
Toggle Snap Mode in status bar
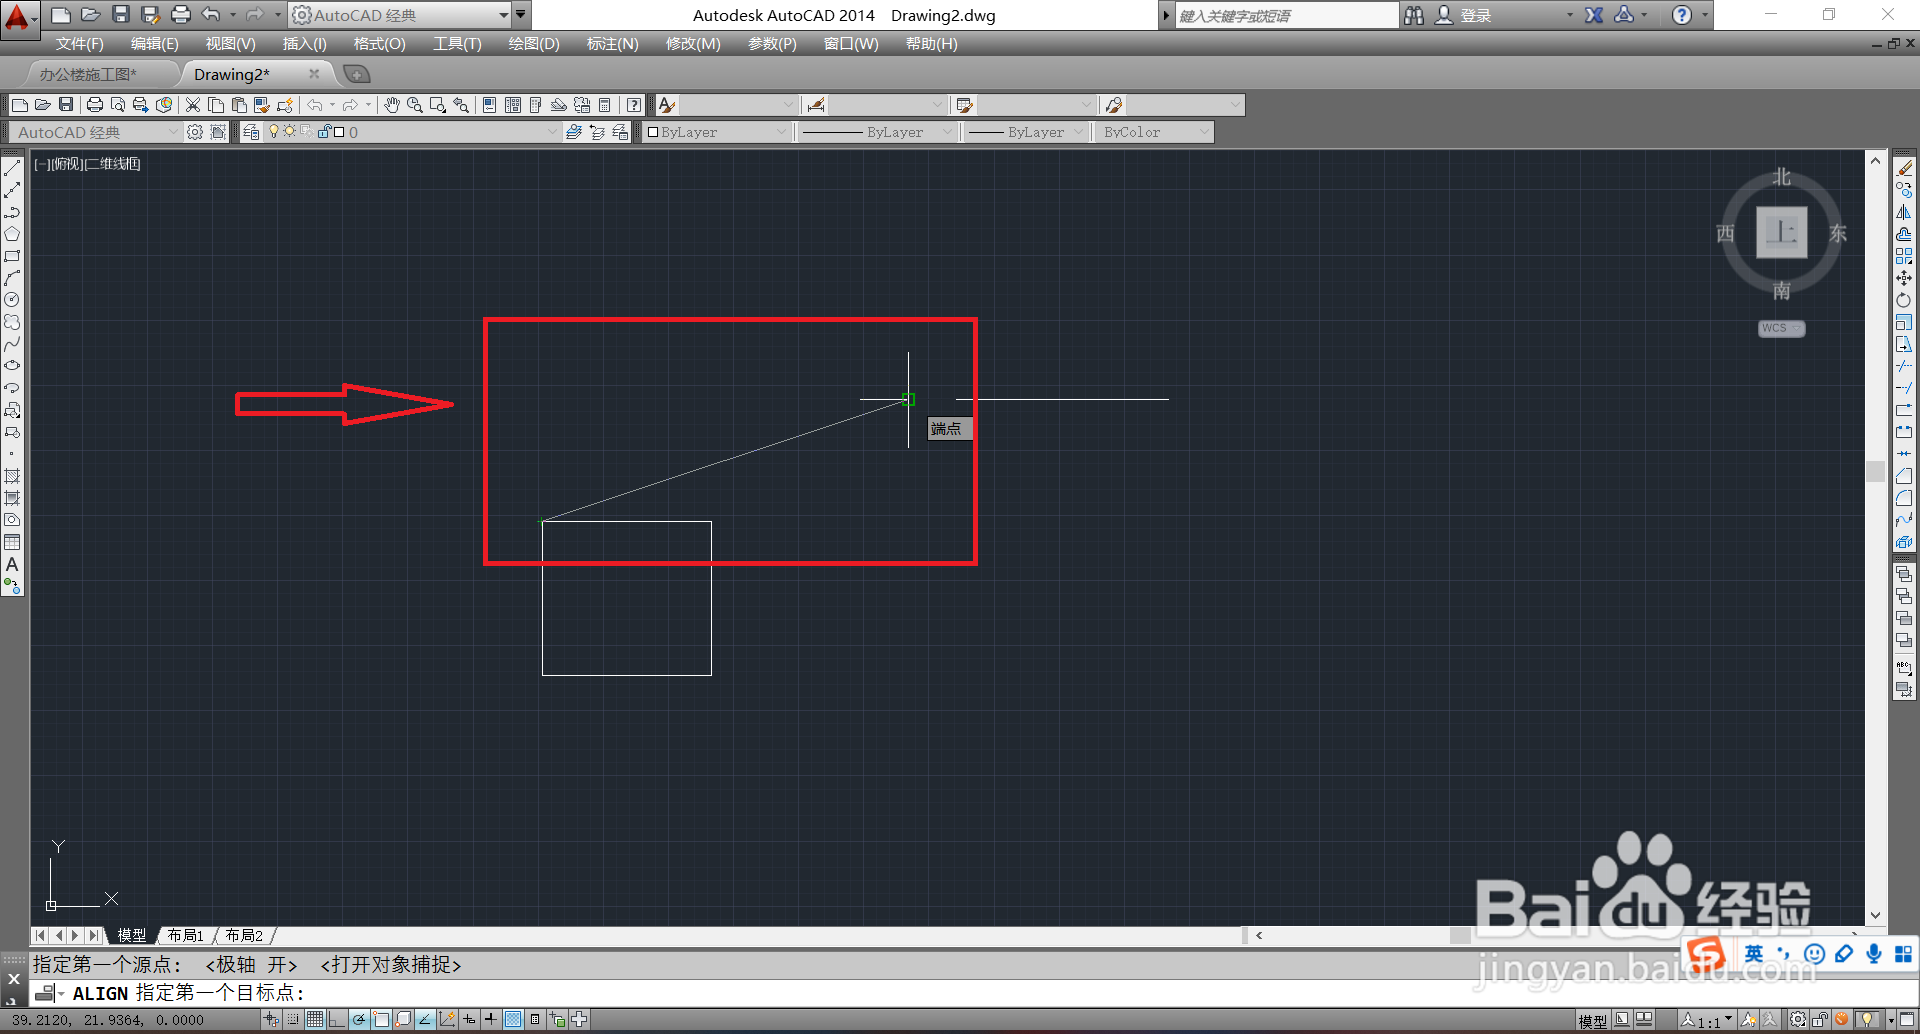click(x=293, y=1020)
